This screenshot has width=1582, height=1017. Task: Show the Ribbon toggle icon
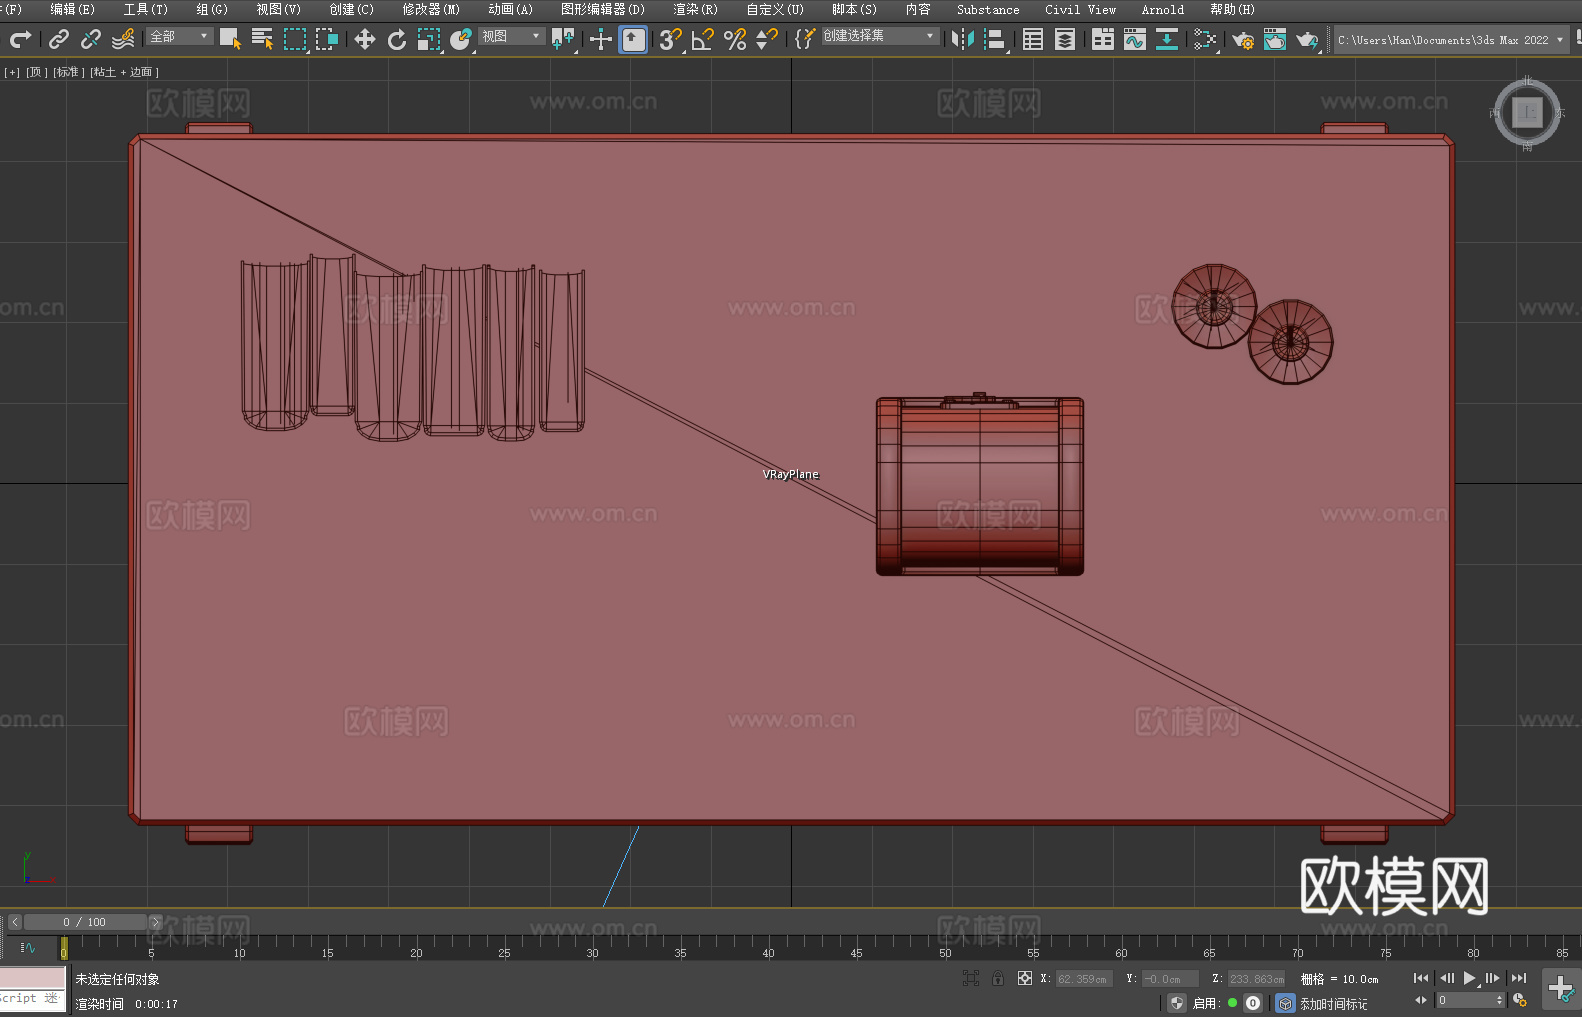click(x=1103, y=39)
